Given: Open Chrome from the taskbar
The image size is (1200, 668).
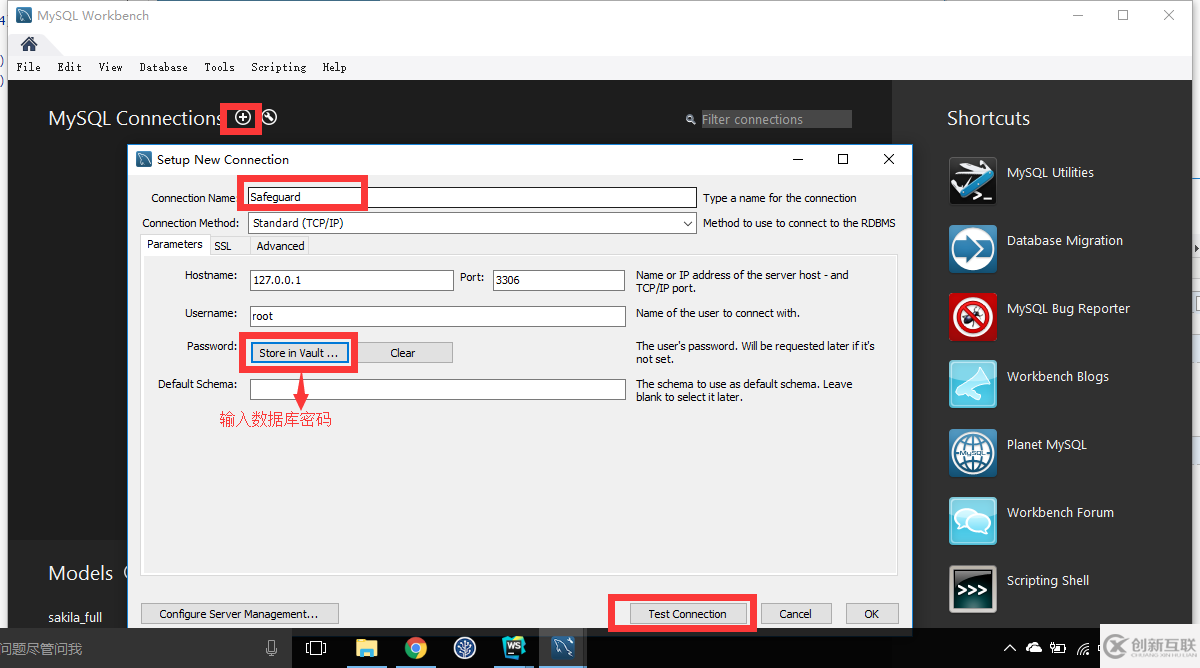Looking at the screenshot, I should click(416, 648).
